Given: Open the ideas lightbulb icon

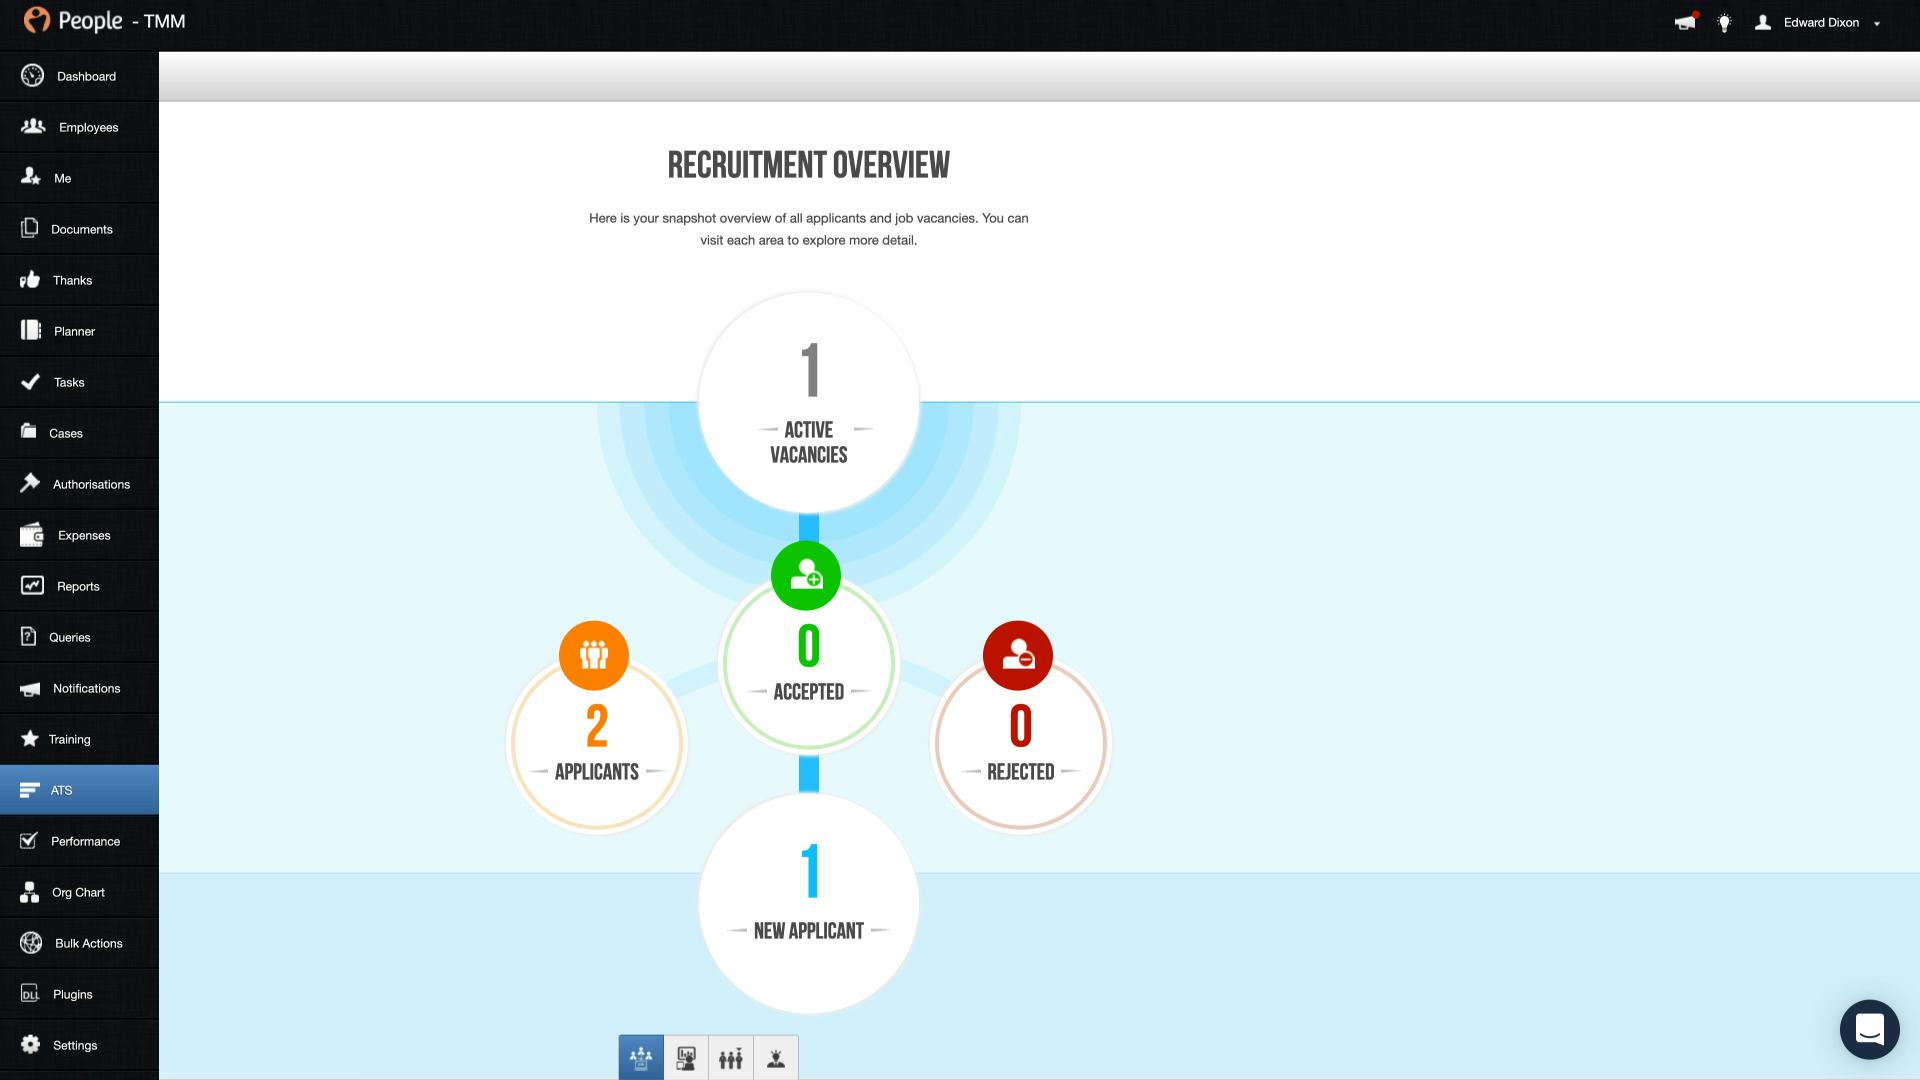Looking at the screenshot, I should tap(1726, 22).
